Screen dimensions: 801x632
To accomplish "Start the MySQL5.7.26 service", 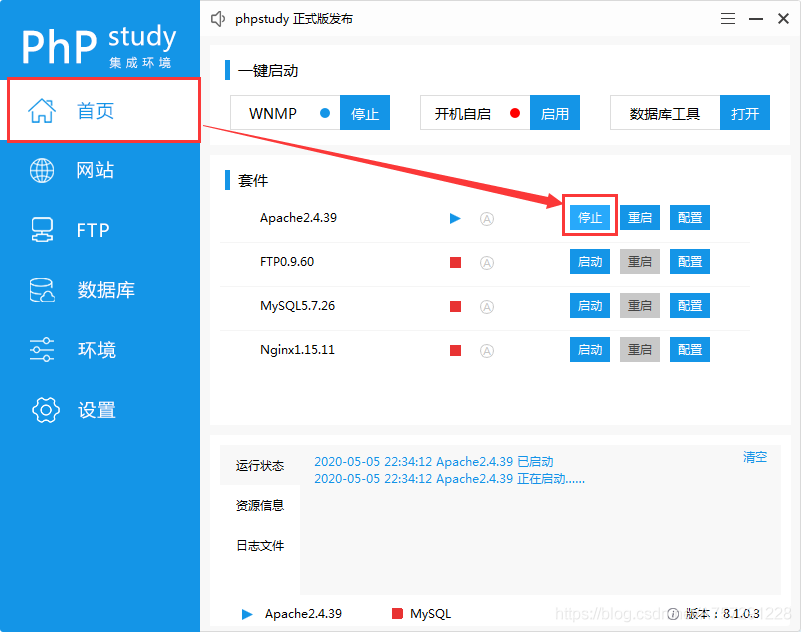I will coord(590,306).
